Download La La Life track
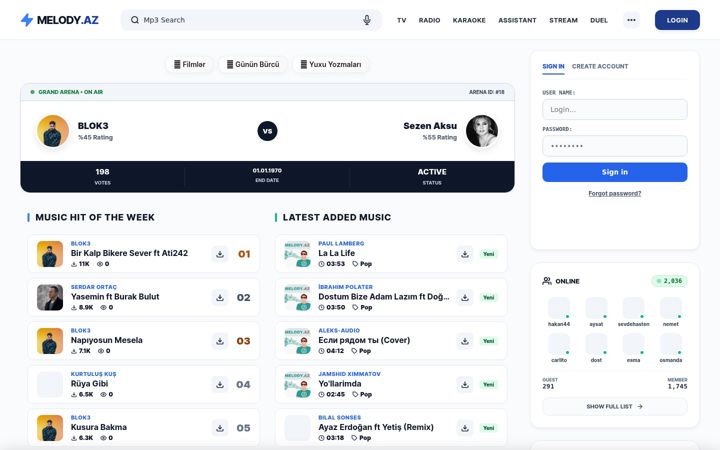 click(x=465, y=254)
